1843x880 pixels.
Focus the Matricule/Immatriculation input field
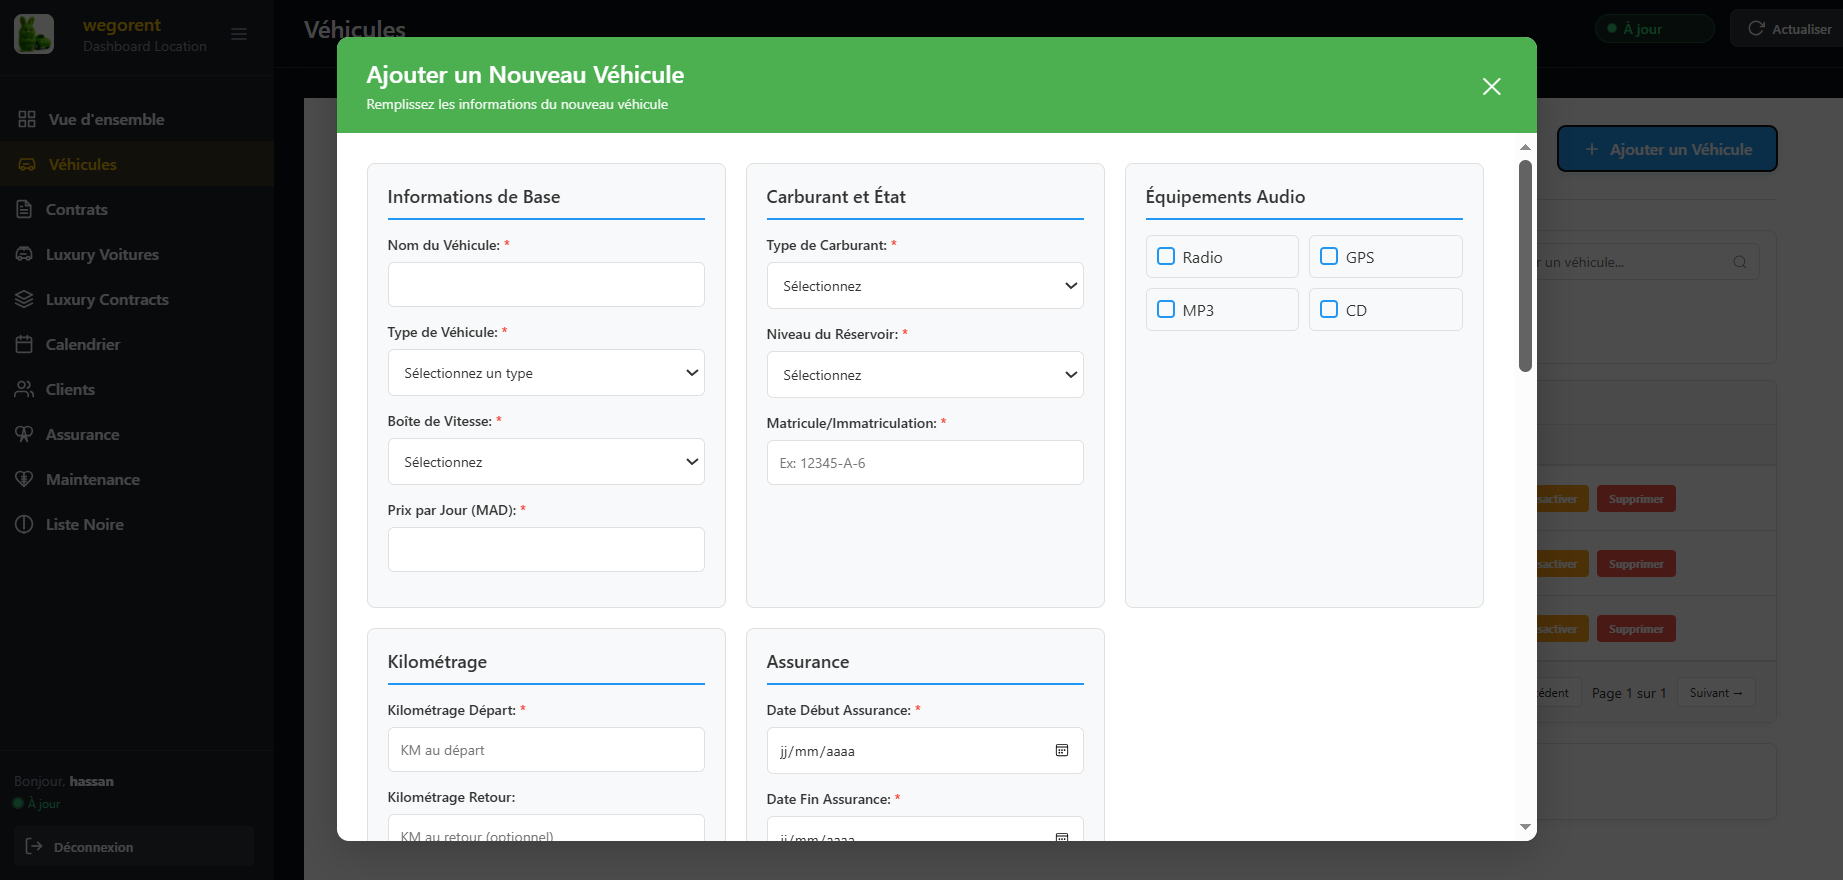click(x=925, y=463)
